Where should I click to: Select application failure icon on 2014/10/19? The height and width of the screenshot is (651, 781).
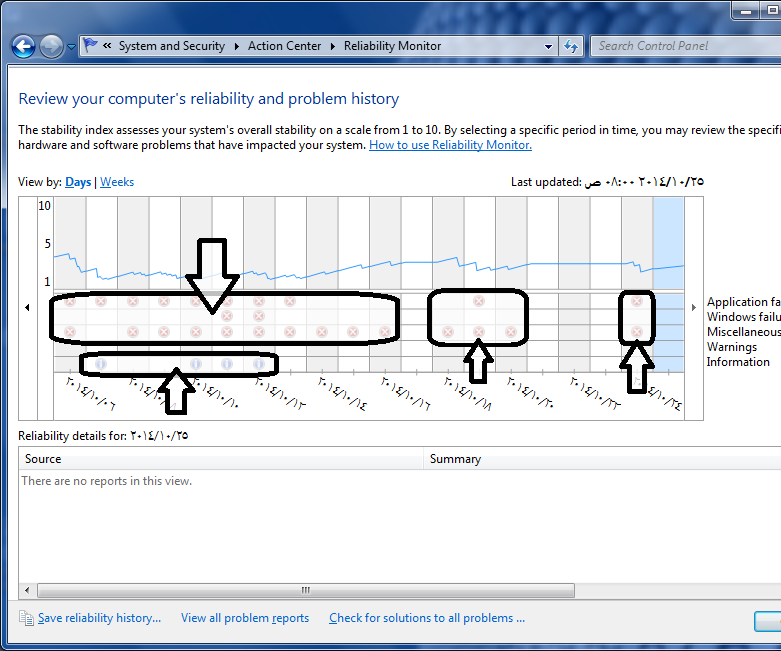[x=479, y=301]
